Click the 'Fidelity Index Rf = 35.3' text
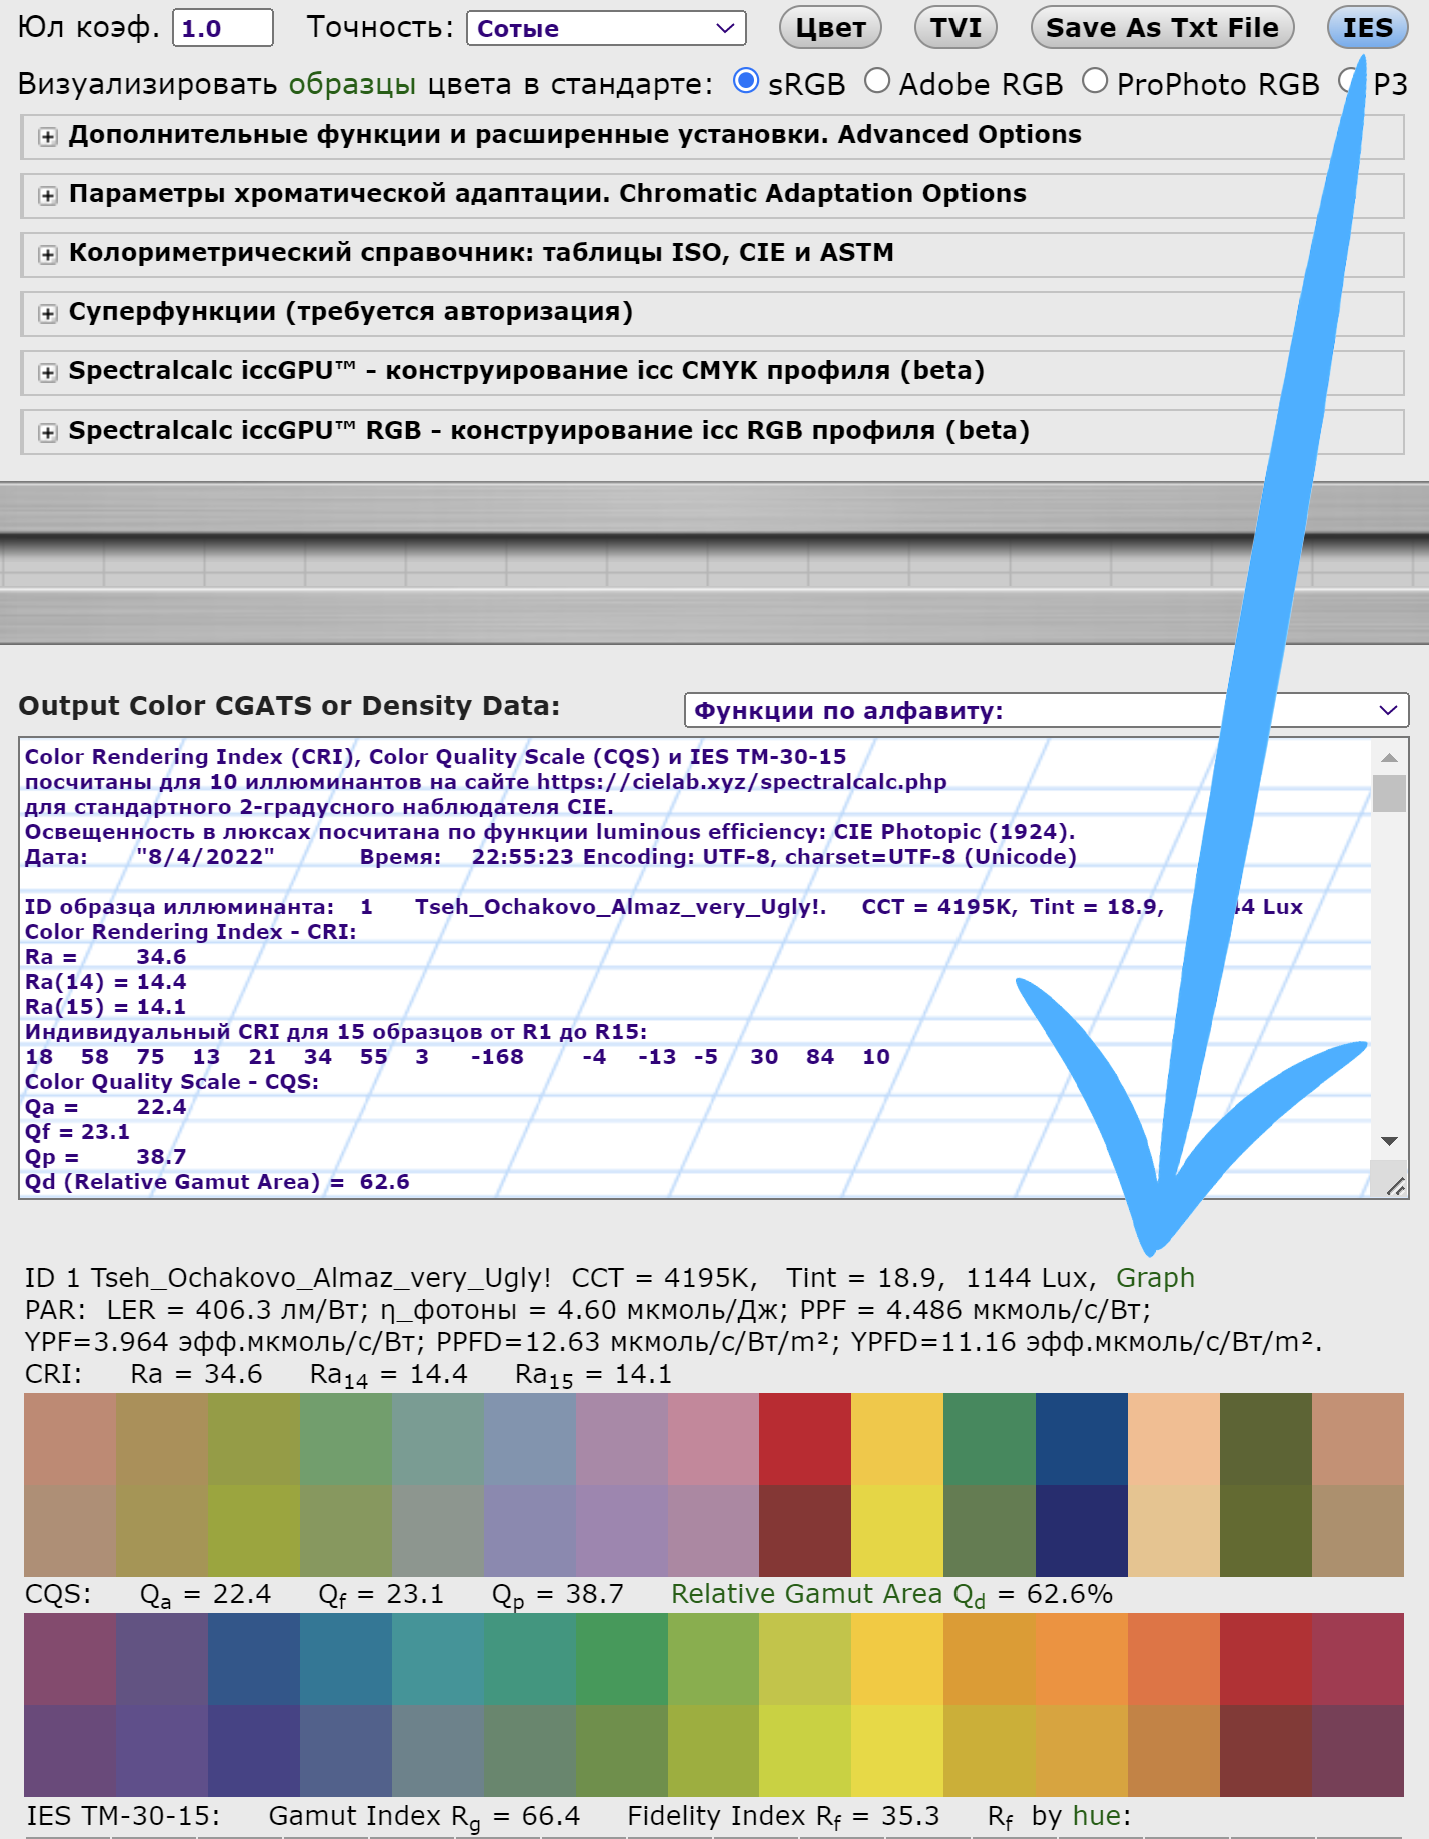The image size is (1429, 1839). 783,1816
